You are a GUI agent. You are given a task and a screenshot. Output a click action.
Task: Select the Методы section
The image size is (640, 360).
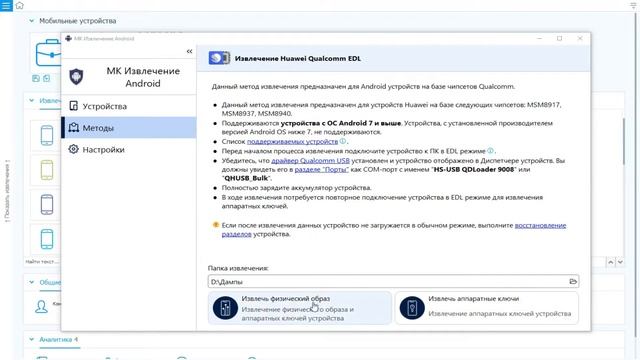coord(129,128)
